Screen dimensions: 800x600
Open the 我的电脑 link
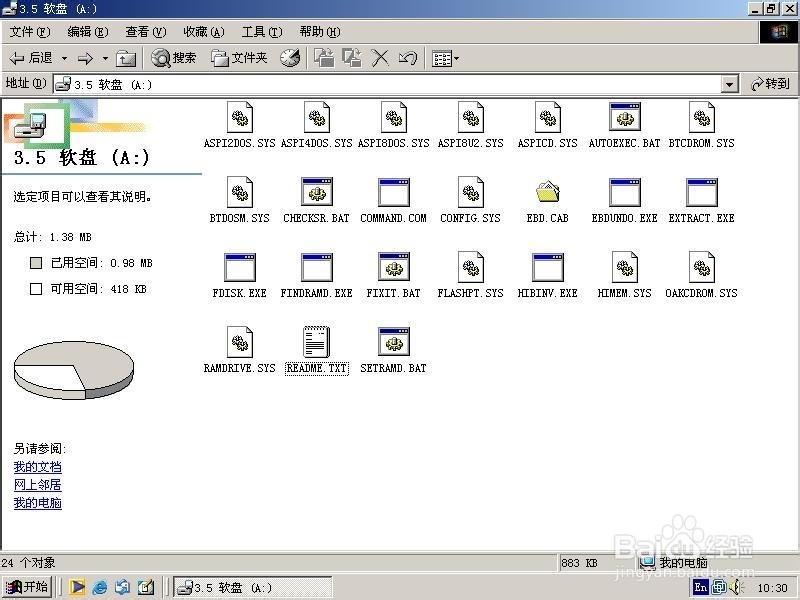pos(38,503)
